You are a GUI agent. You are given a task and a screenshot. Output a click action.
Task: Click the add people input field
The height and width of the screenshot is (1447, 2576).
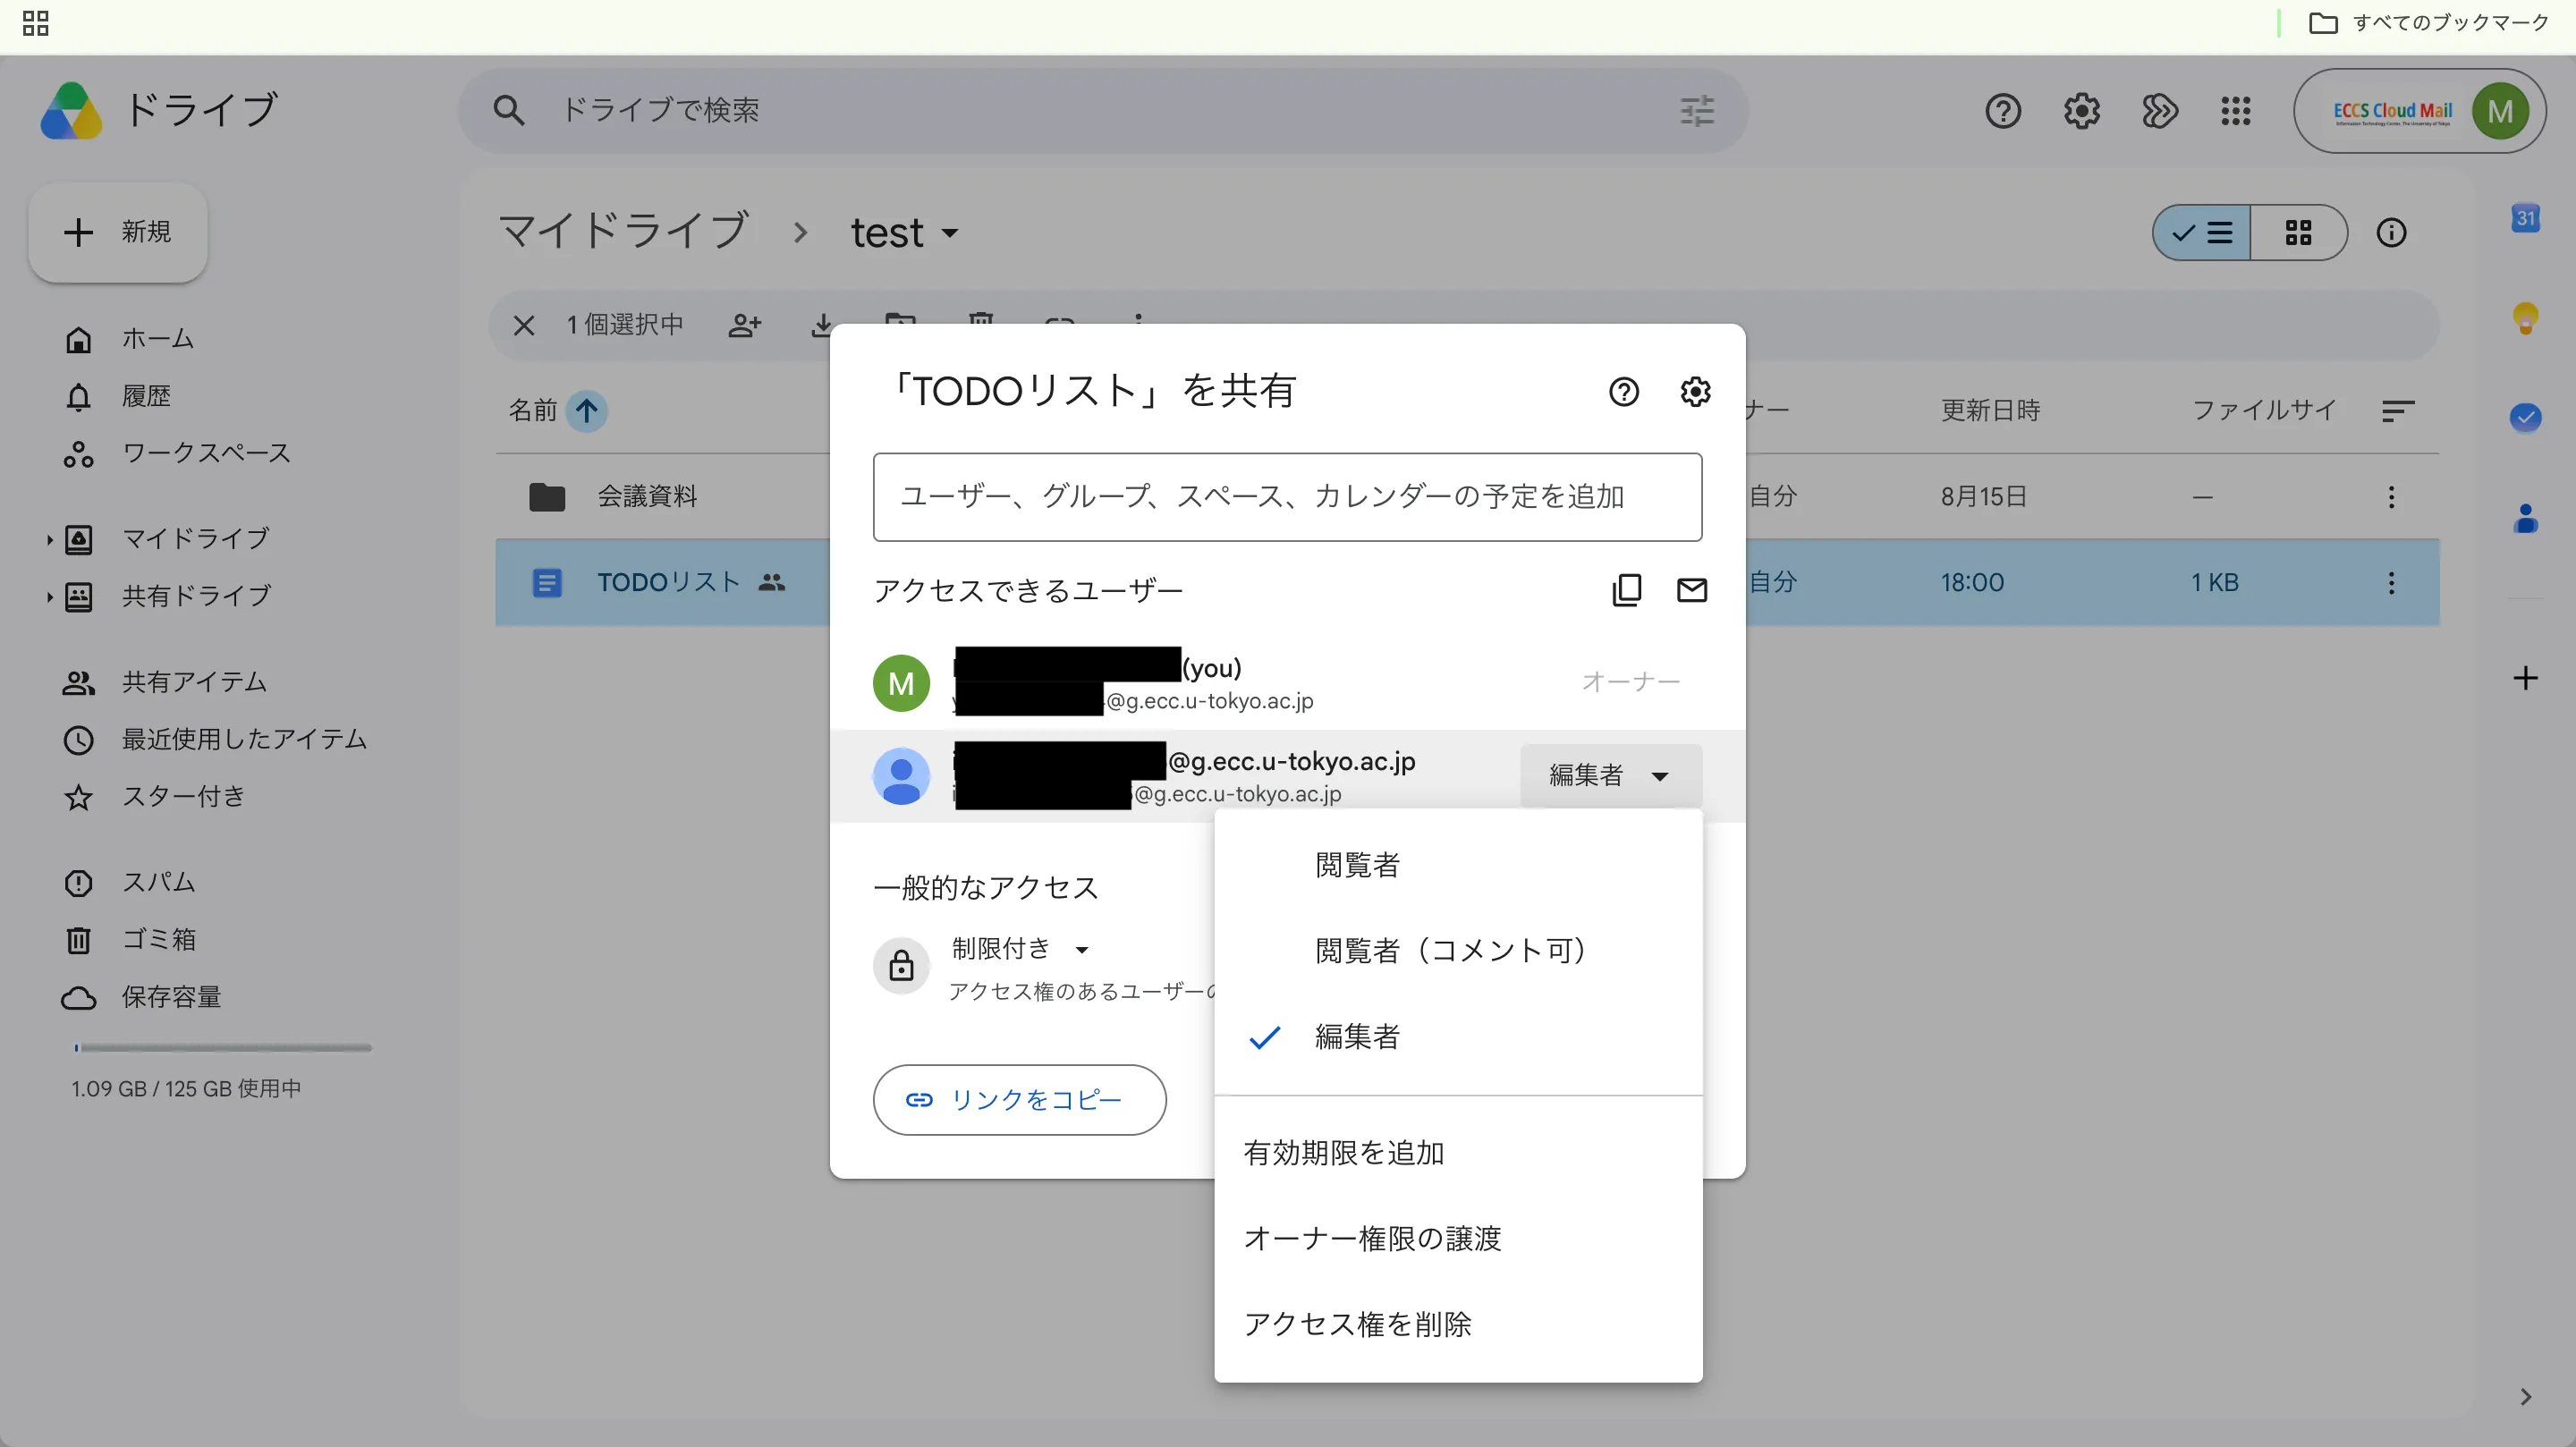tap(1287, 497)
